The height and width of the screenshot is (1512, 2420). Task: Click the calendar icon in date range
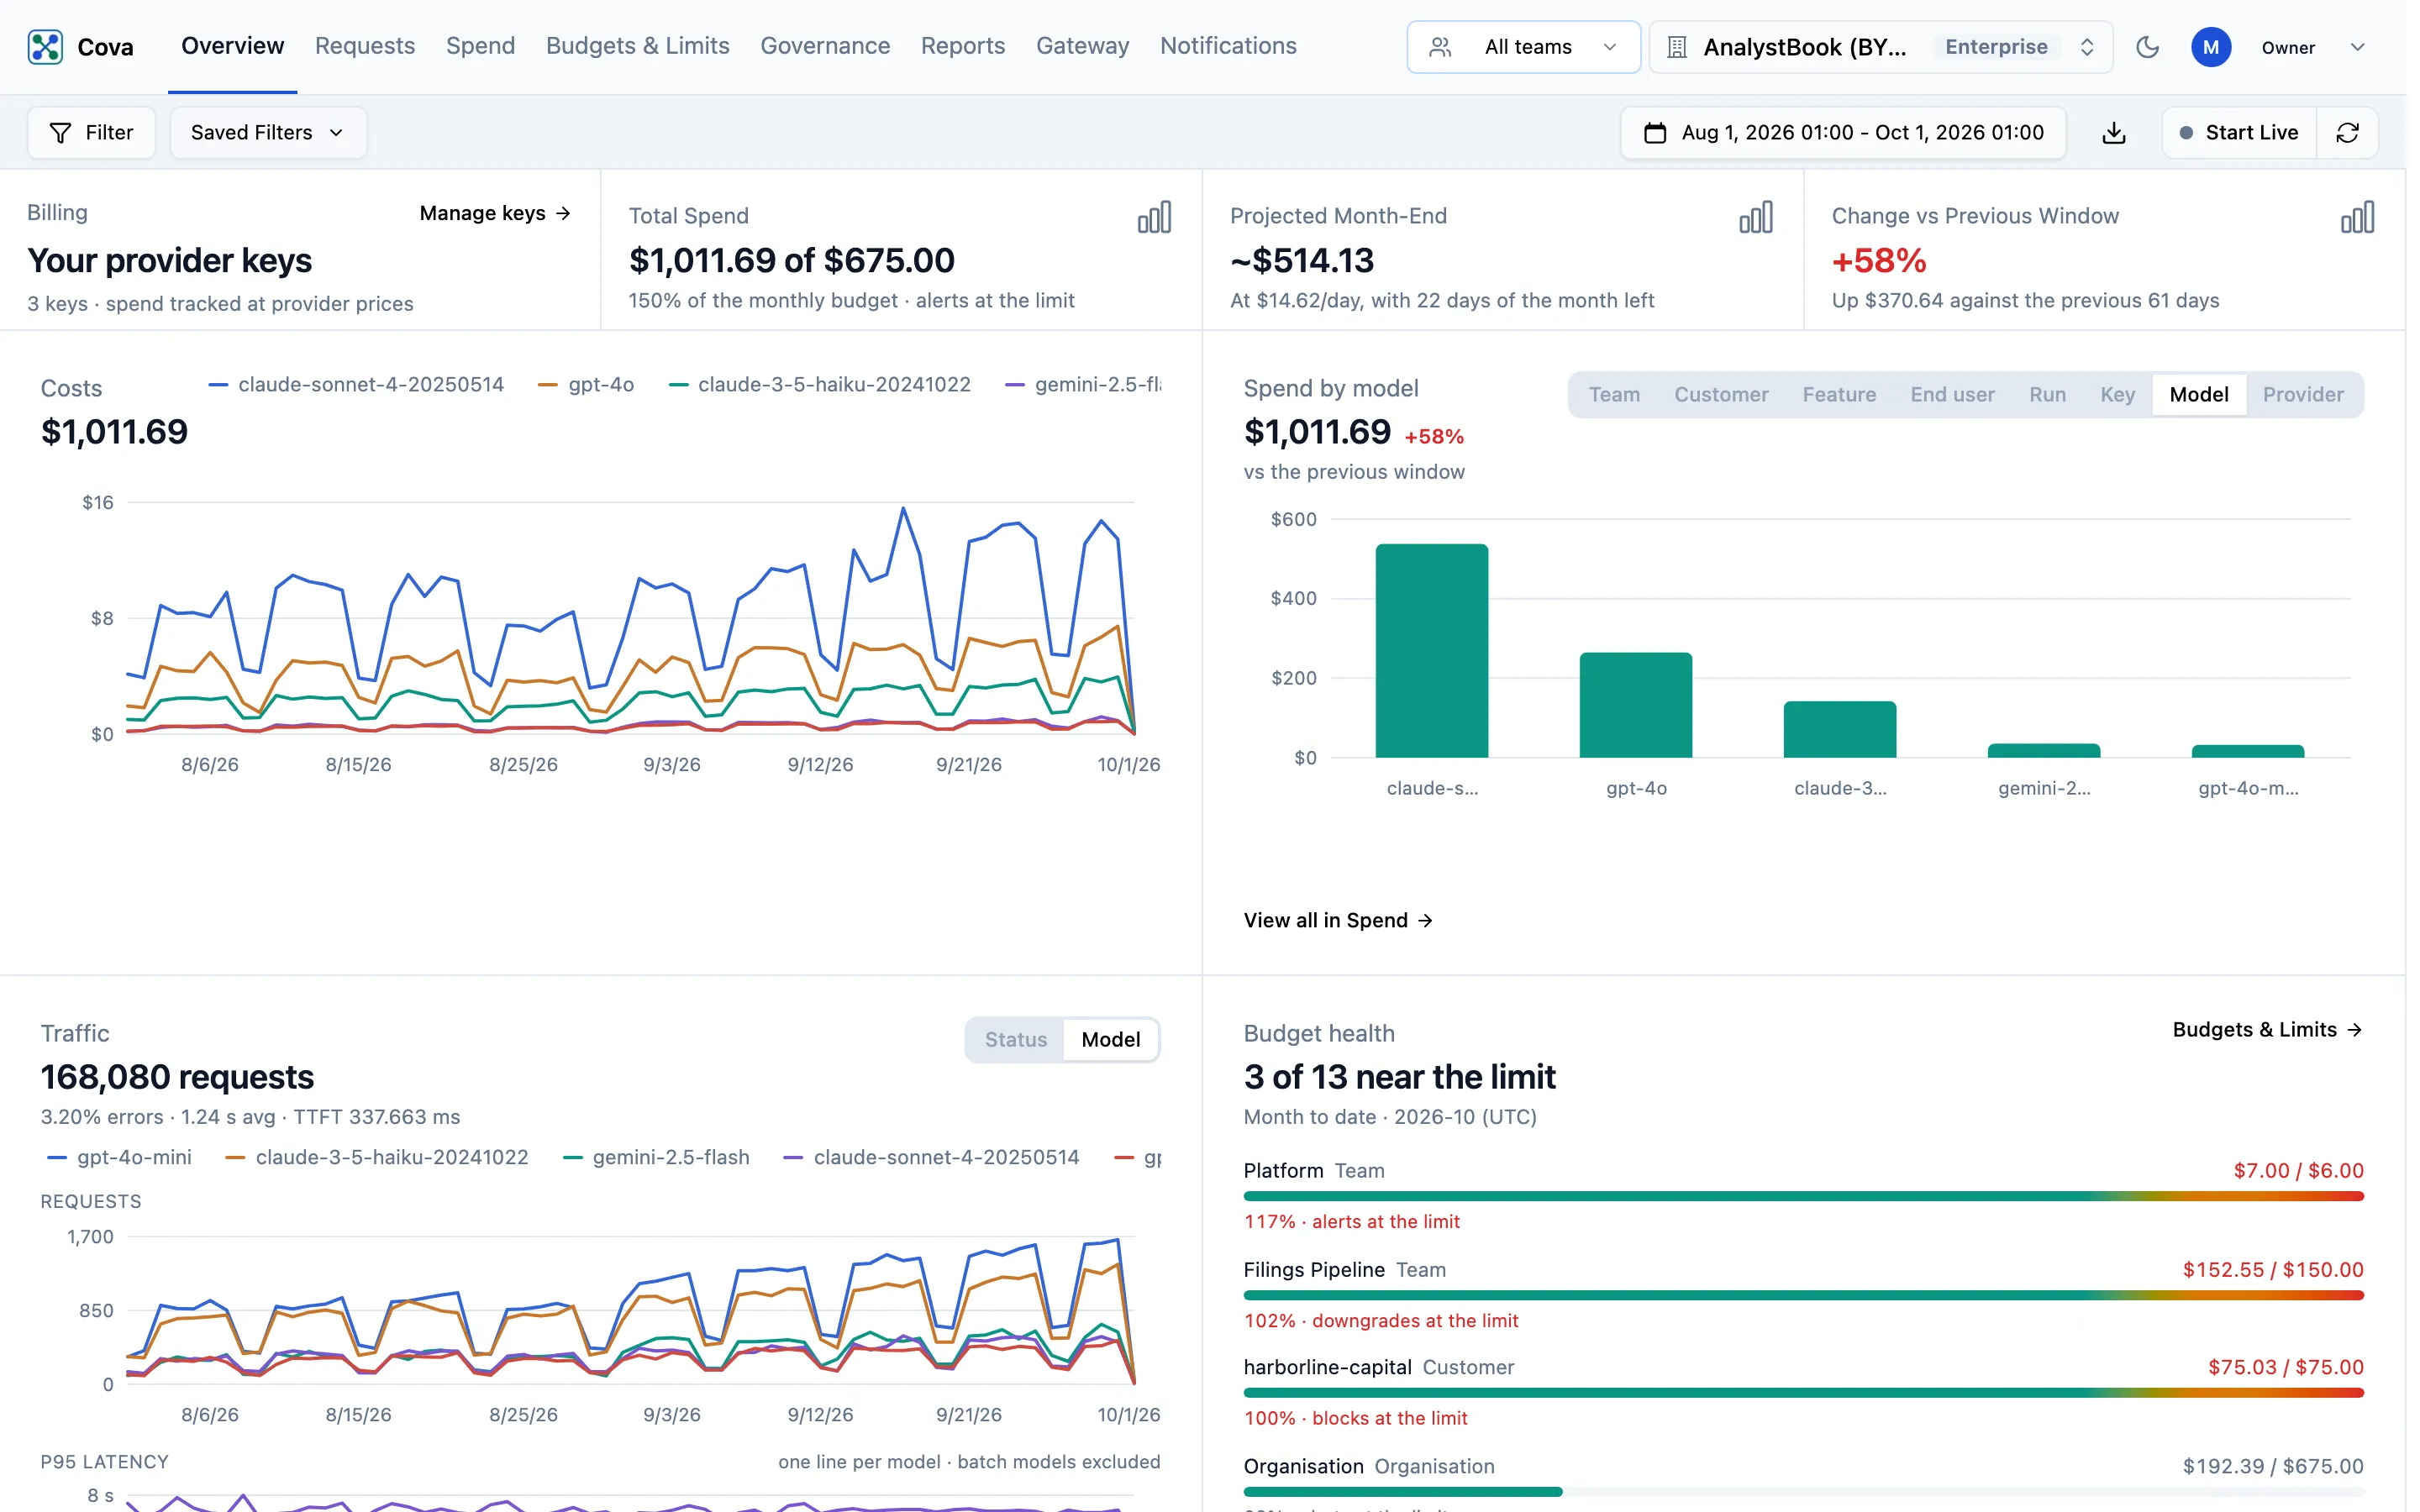[x=1655, y=133]
